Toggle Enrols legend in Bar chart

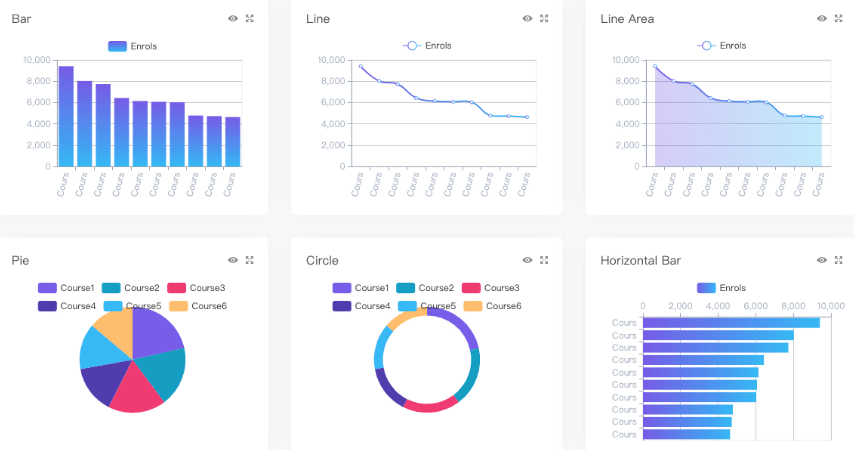coord(132,46)
